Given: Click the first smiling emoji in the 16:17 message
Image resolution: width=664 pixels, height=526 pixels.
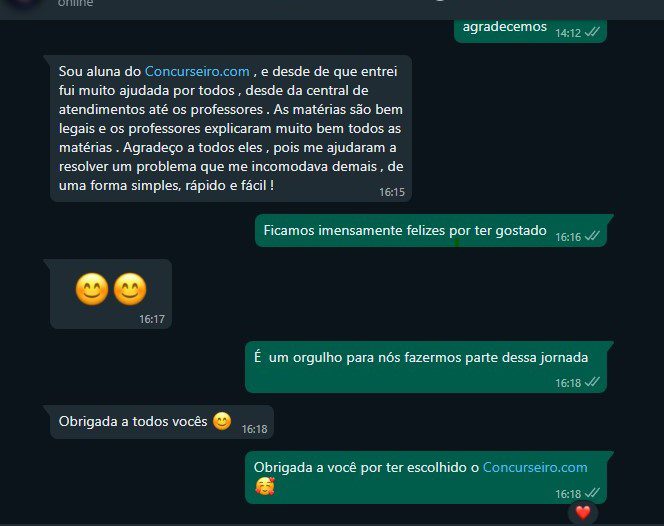Looking at the screenshot, I should [92, 289].
